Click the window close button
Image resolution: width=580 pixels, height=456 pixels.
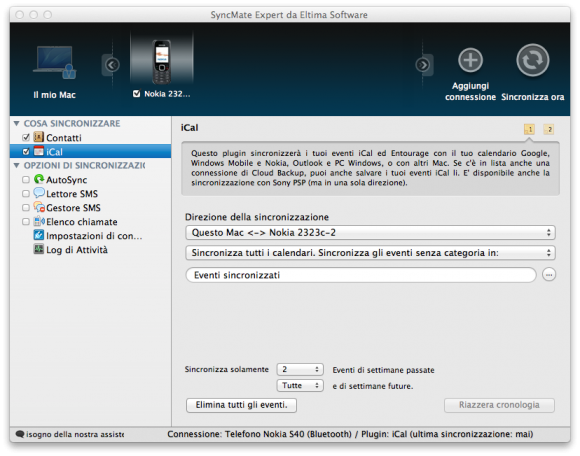click(20, 15)
